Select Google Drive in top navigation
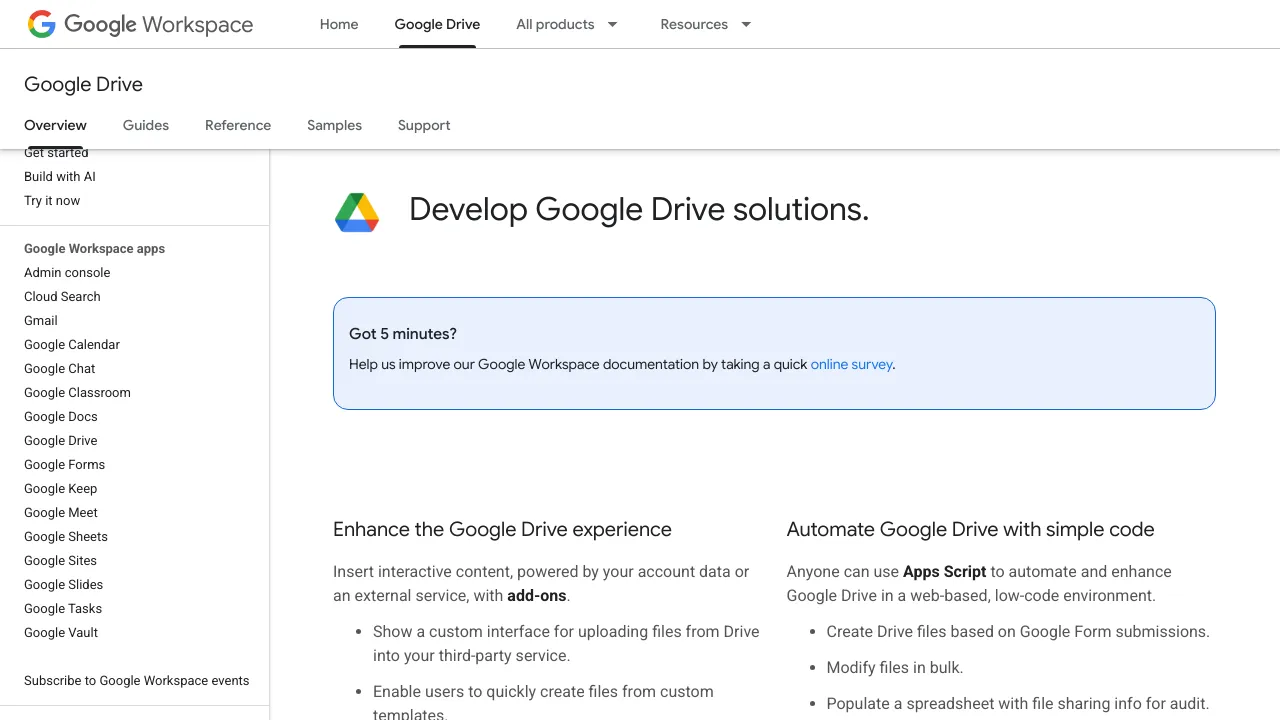Viewport: 1280px width, 720px height. click(437, 24)
